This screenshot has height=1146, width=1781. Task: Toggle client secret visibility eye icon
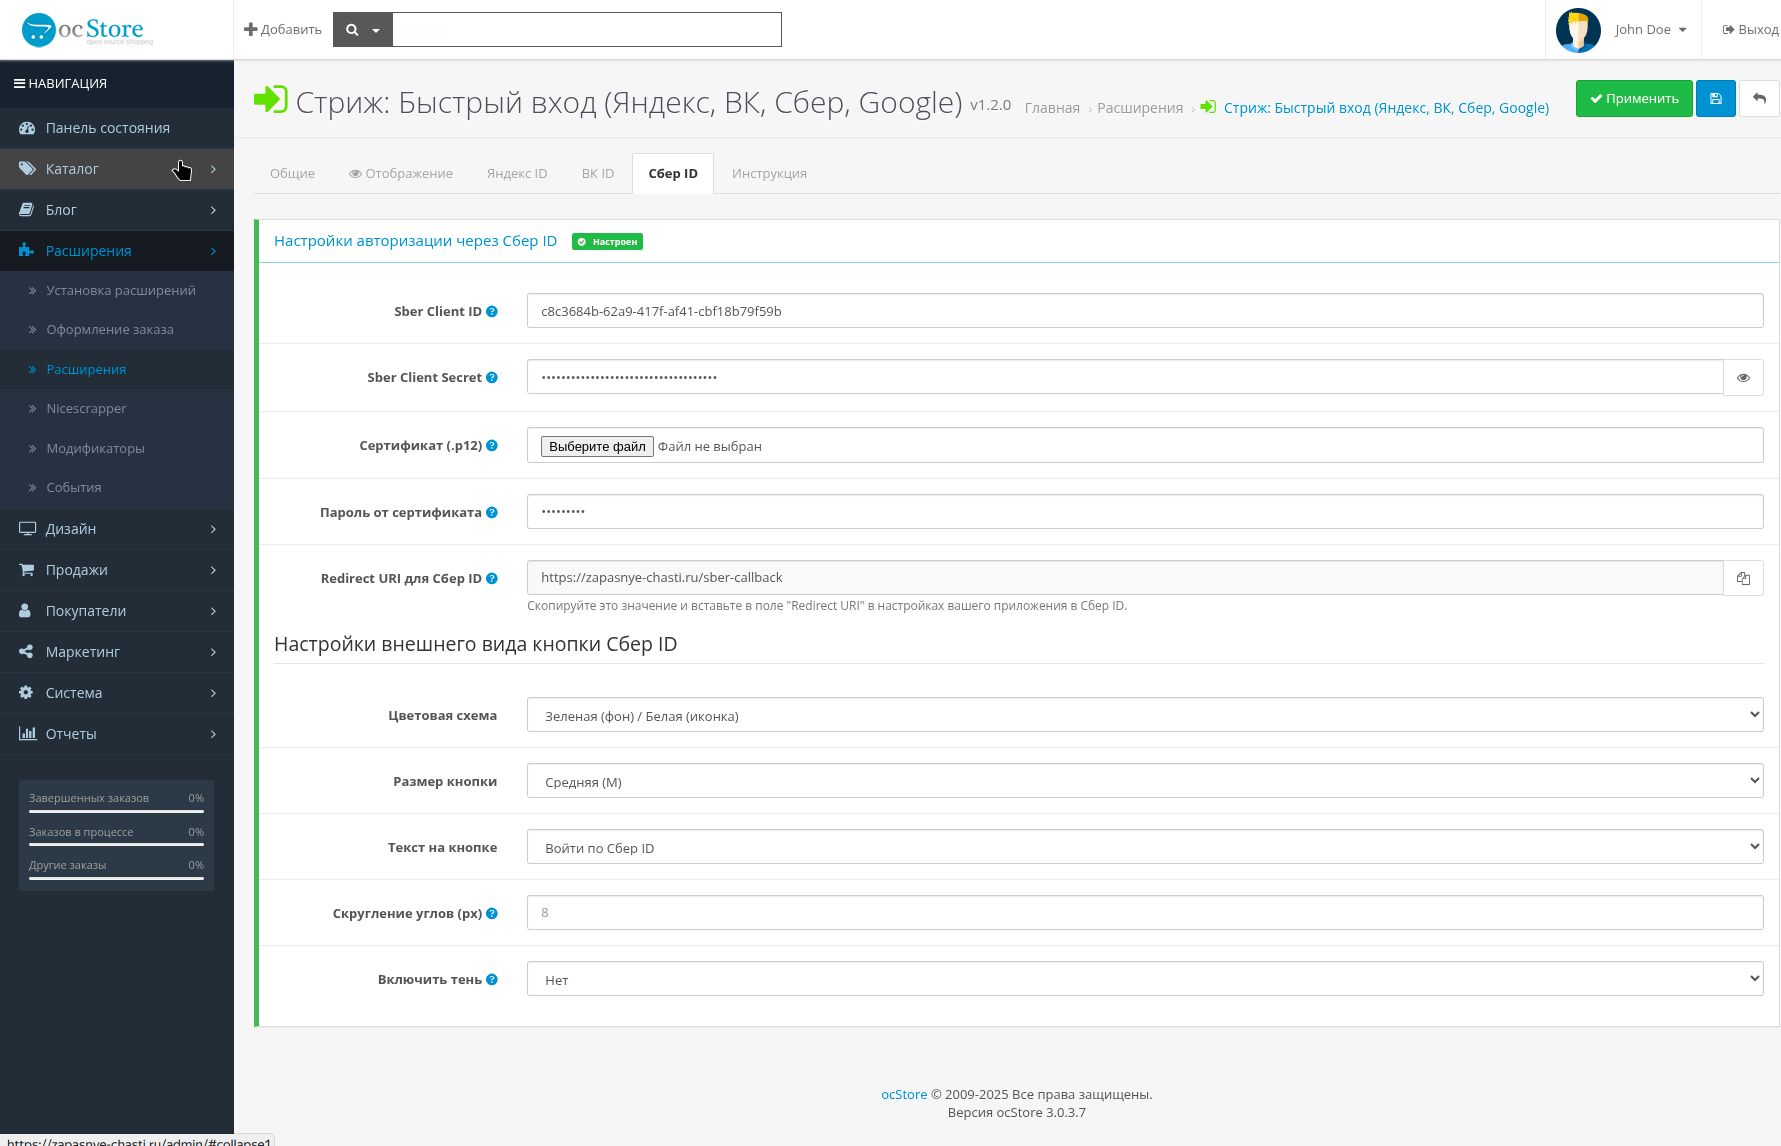click(x=1744, y=378)
